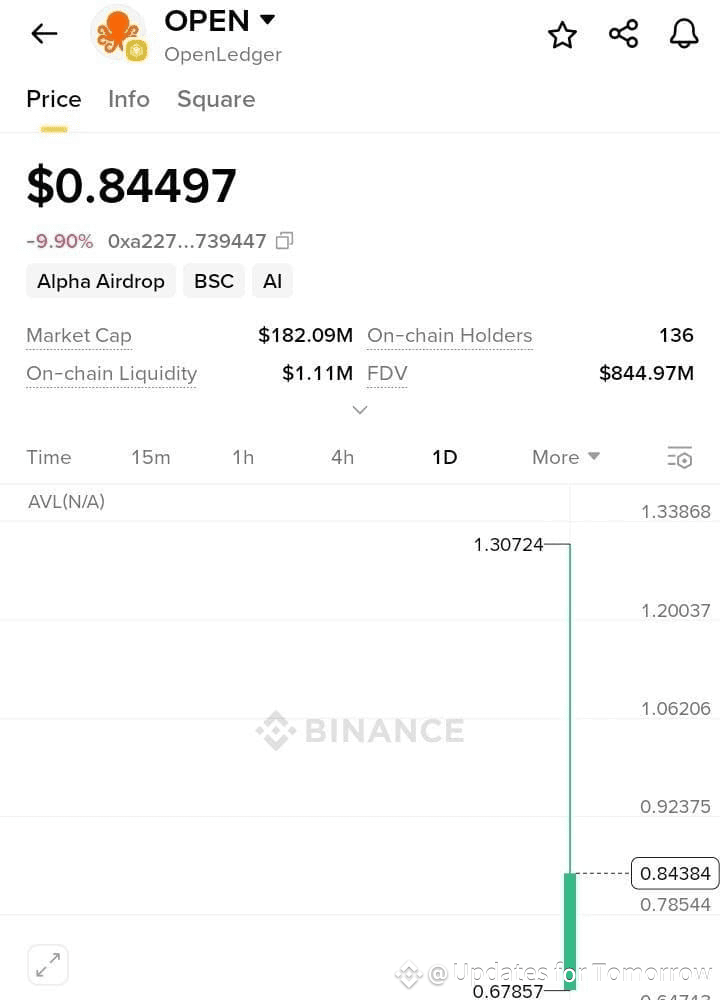This screenshot has height=1000, width=720.
Task: Switch to the Info tab
Action: coord(129,99)
